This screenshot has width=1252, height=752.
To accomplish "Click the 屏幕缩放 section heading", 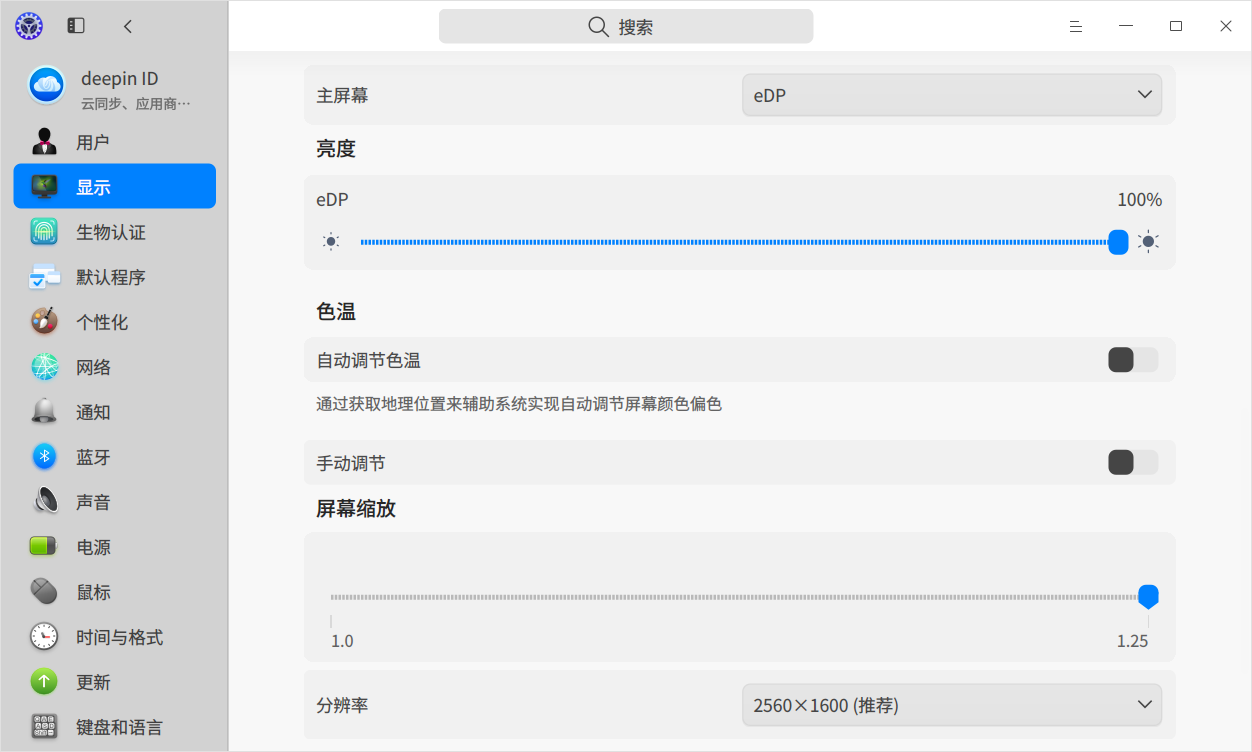I will pyautogui.click(x=356, y=508).
